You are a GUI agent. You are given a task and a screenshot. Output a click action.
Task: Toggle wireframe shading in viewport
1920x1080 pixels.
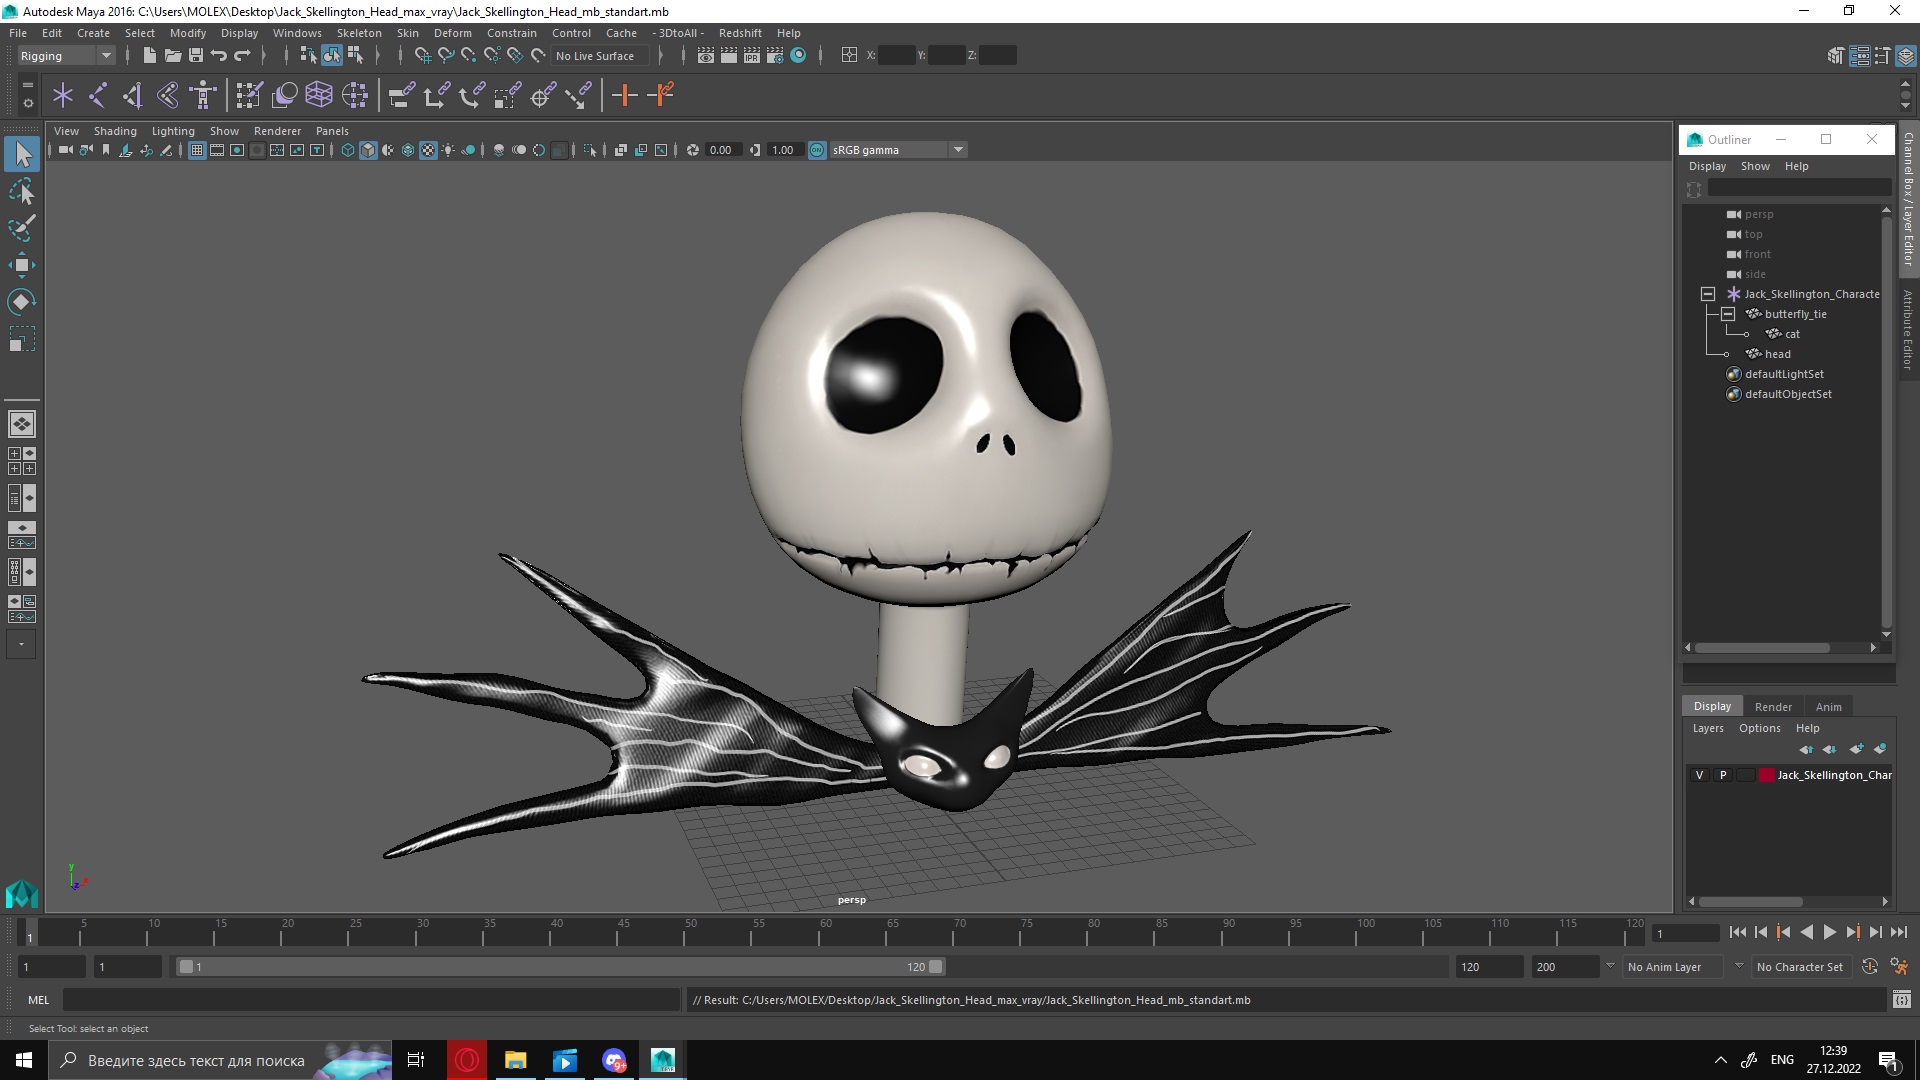(348, 150)
